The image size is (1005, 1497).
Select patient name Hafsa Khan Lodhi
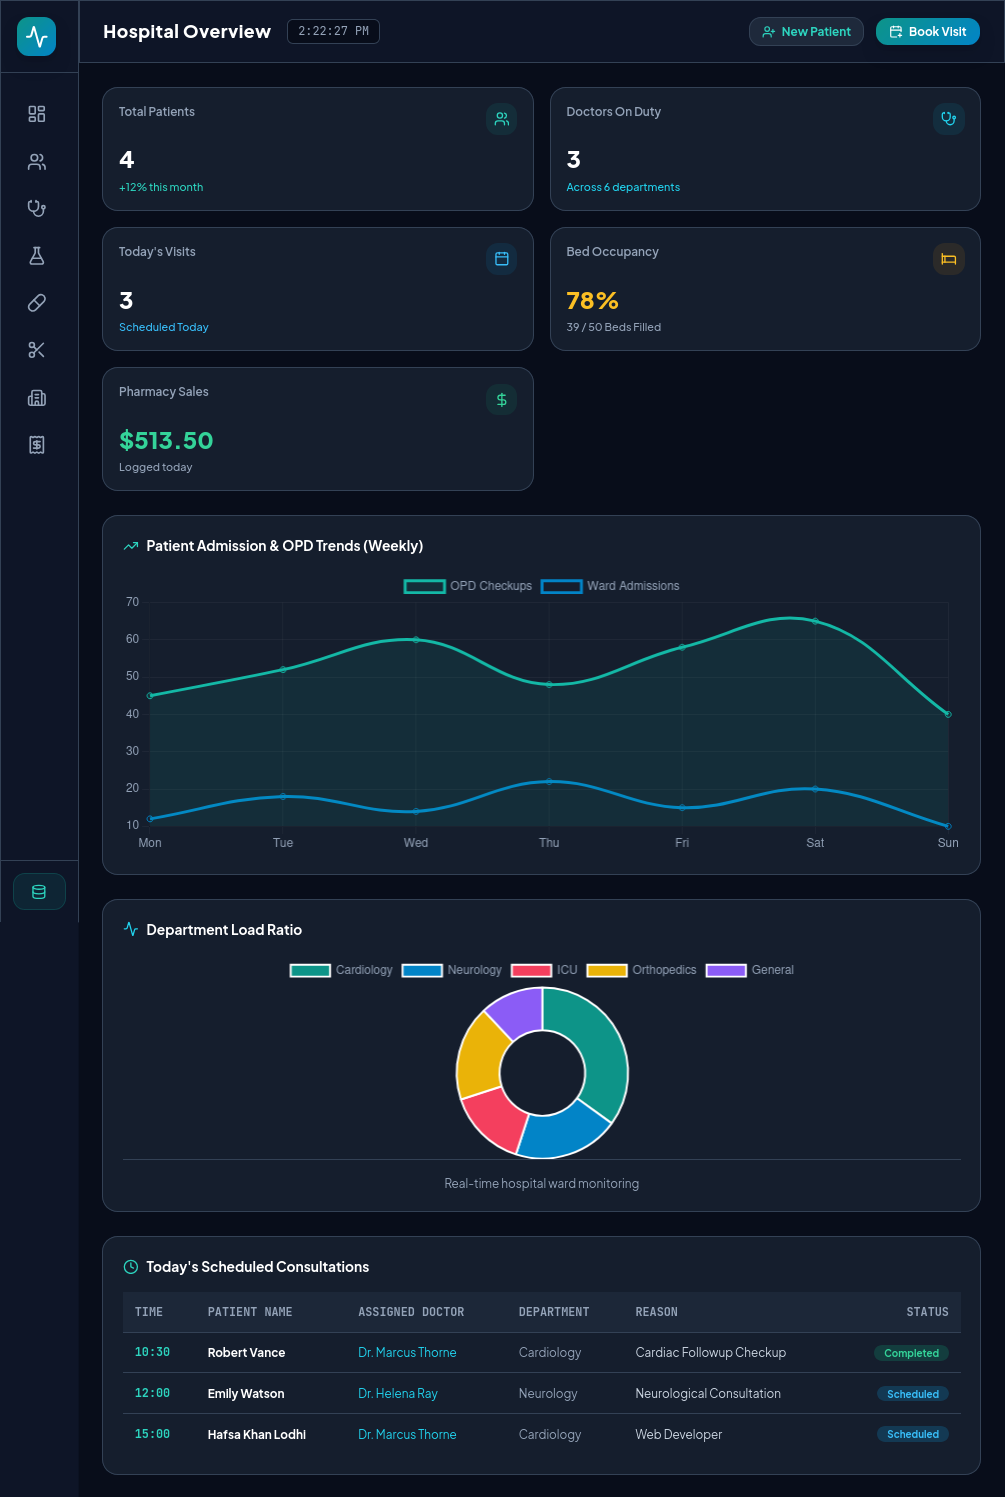point(257,1435)
